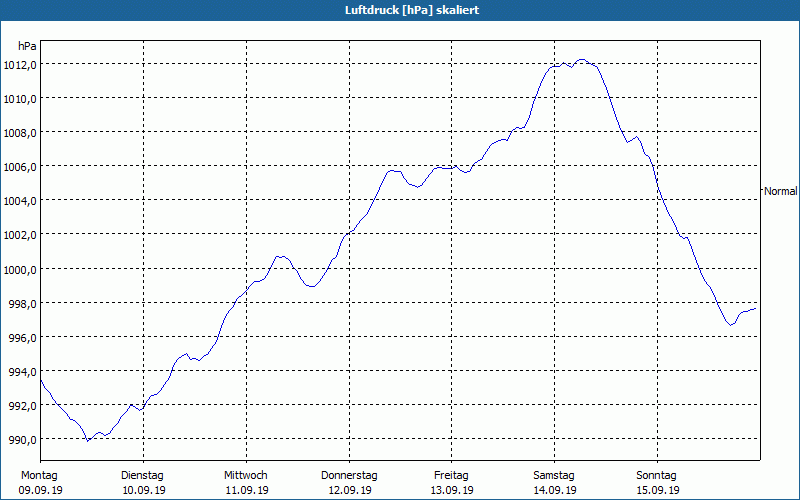Viewport: 800px width, 500px height.
Task: Click the date 09.09.19
Action: coord(41,490)
